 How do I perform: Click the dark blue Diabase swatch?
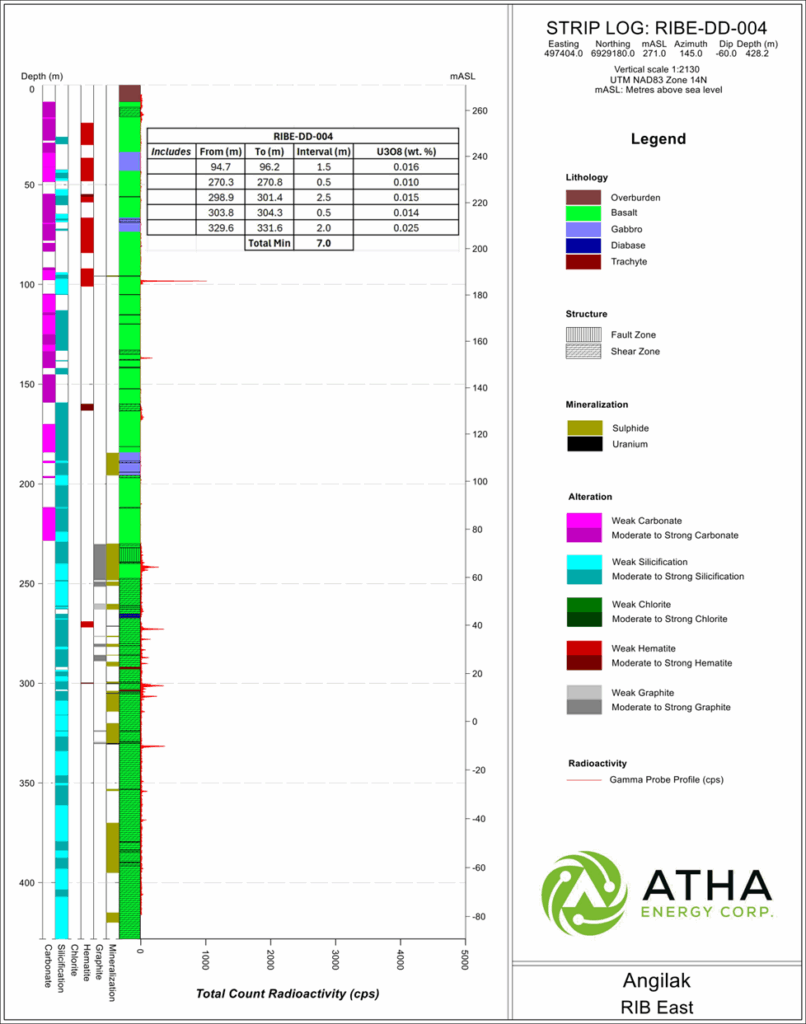tap(584, 245)
